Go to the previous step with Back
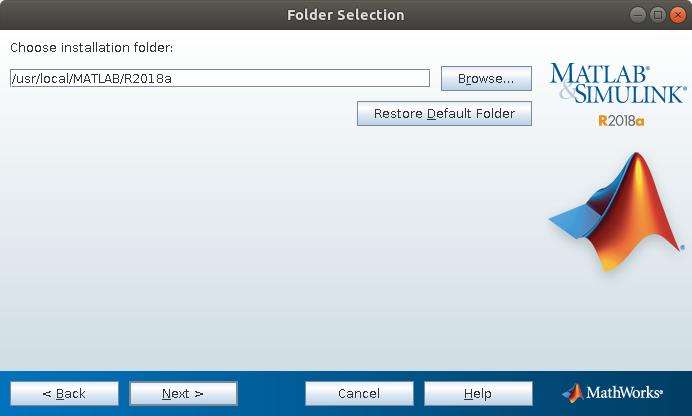The image size is (692, 416). click(x=64, y=394)
